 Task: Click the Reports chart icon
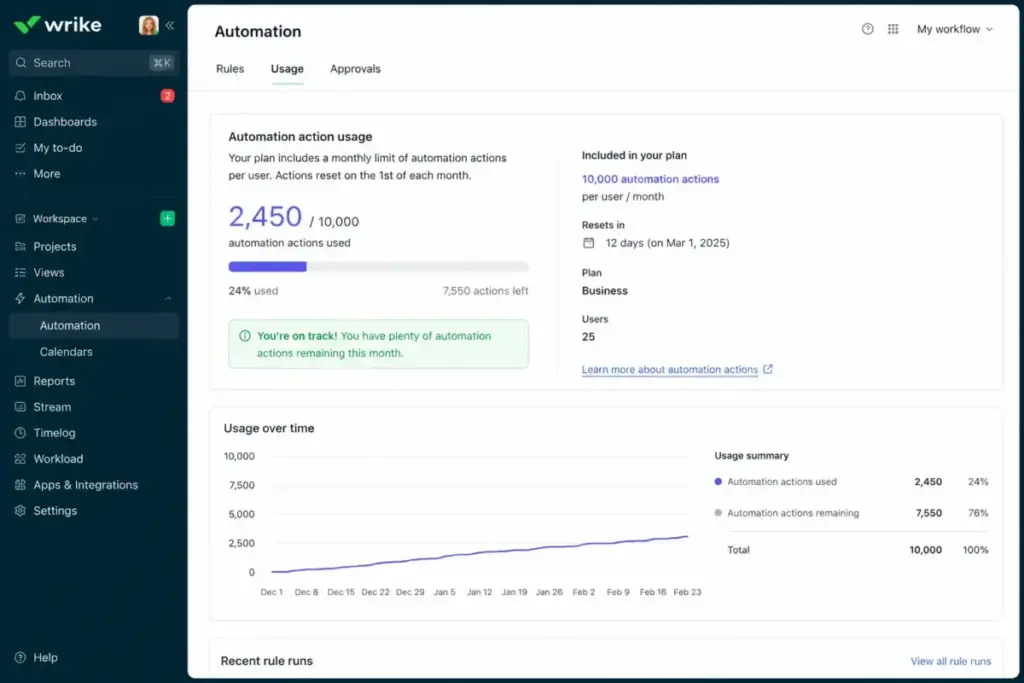pos(20,381)
